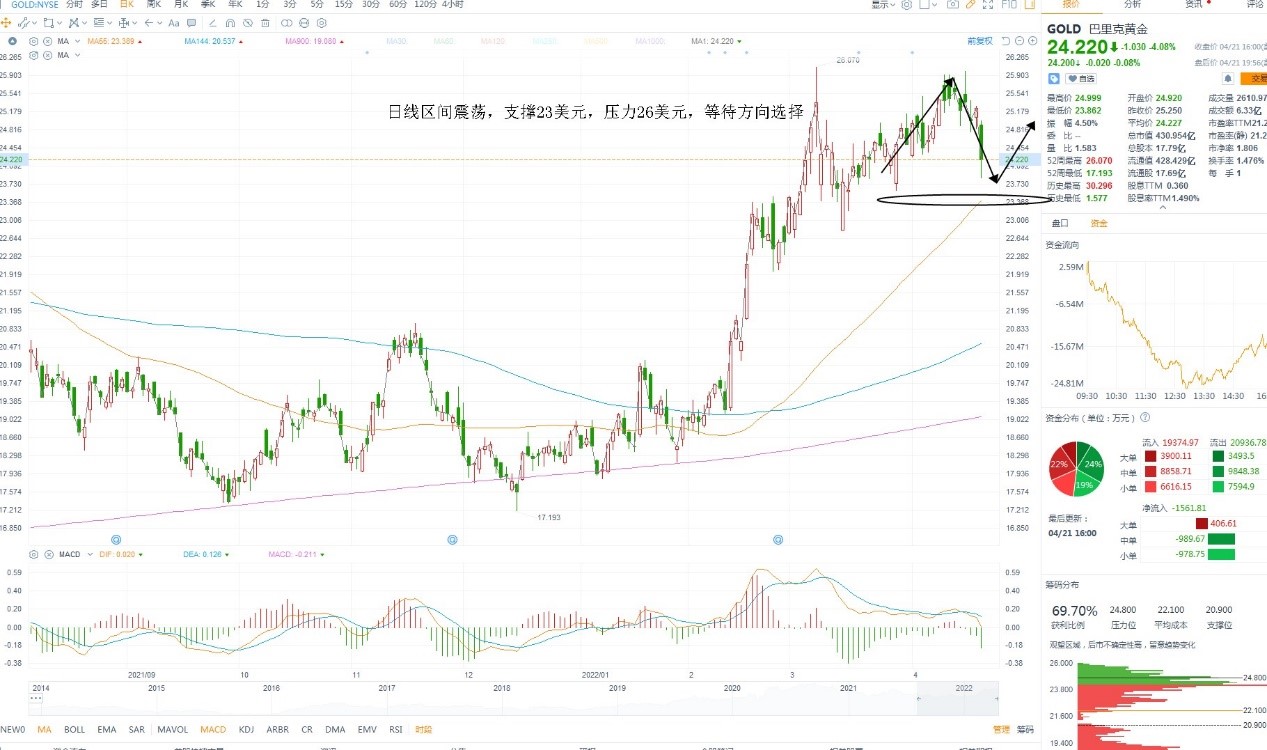1267x750 pixels.
Task: Switch to the 盘口 tab
Action: point(1058,223)
